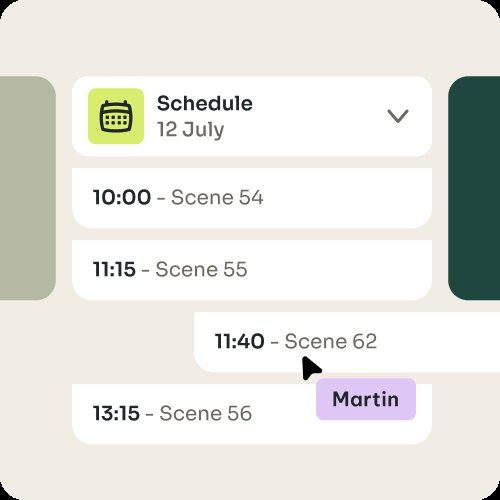This screenshot has width=500, height=500.
Task: Expand the Schedule chevron dropdown
Action: [x=398, y=116]
